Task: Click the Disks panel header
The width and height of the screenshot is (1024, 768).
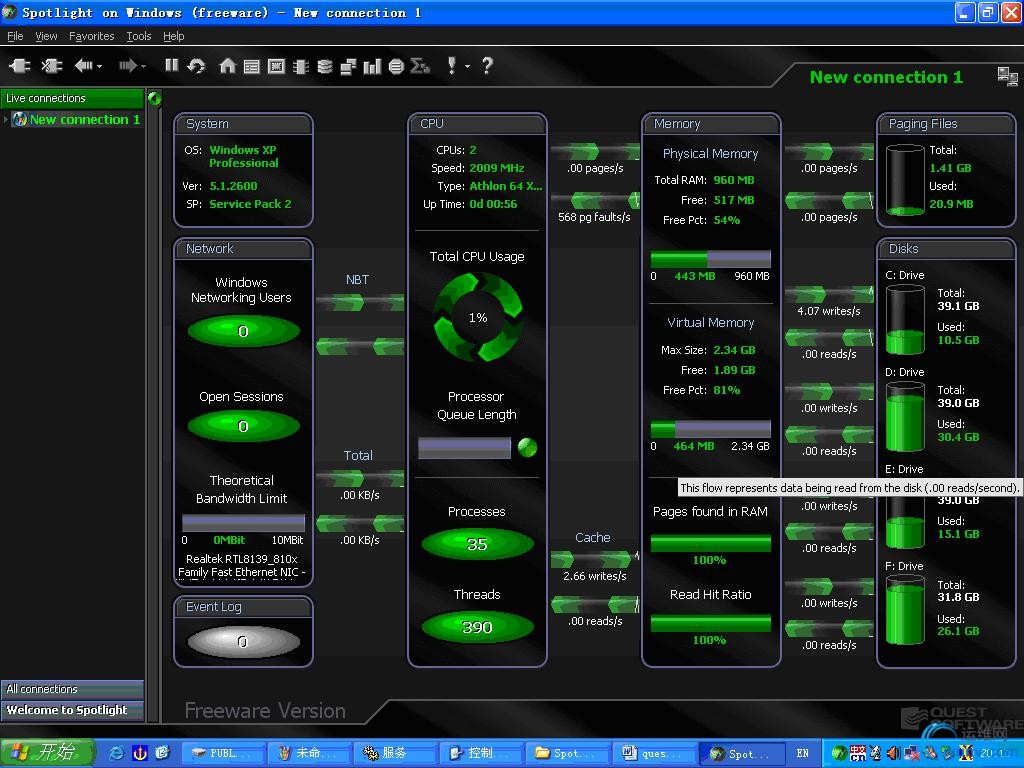Action: pos(945,249)
